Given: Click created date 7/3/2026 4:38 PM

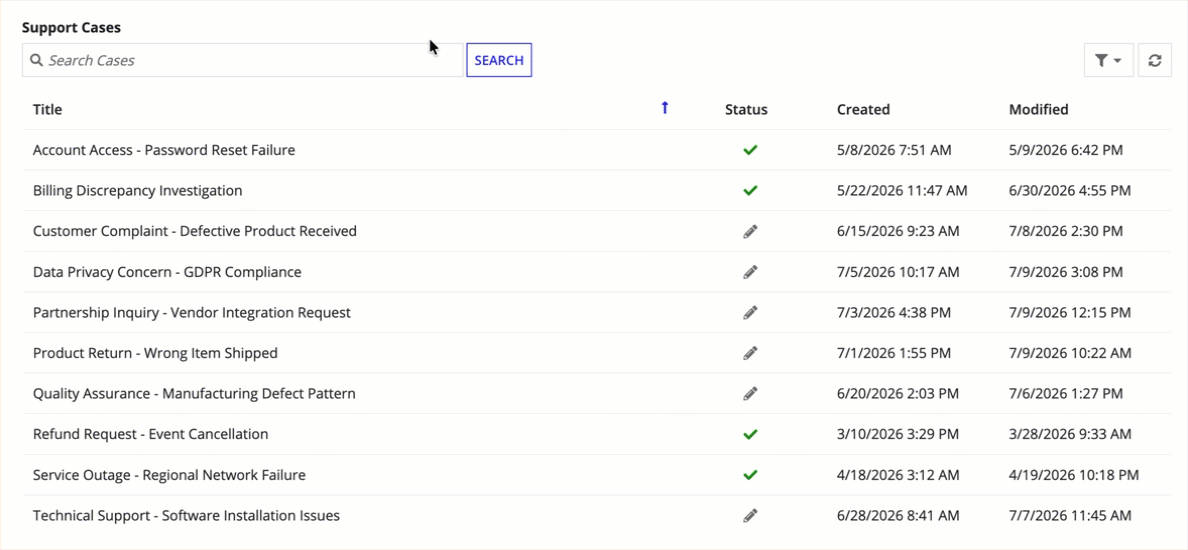Looking at the screenshot, I should (893, 312).
